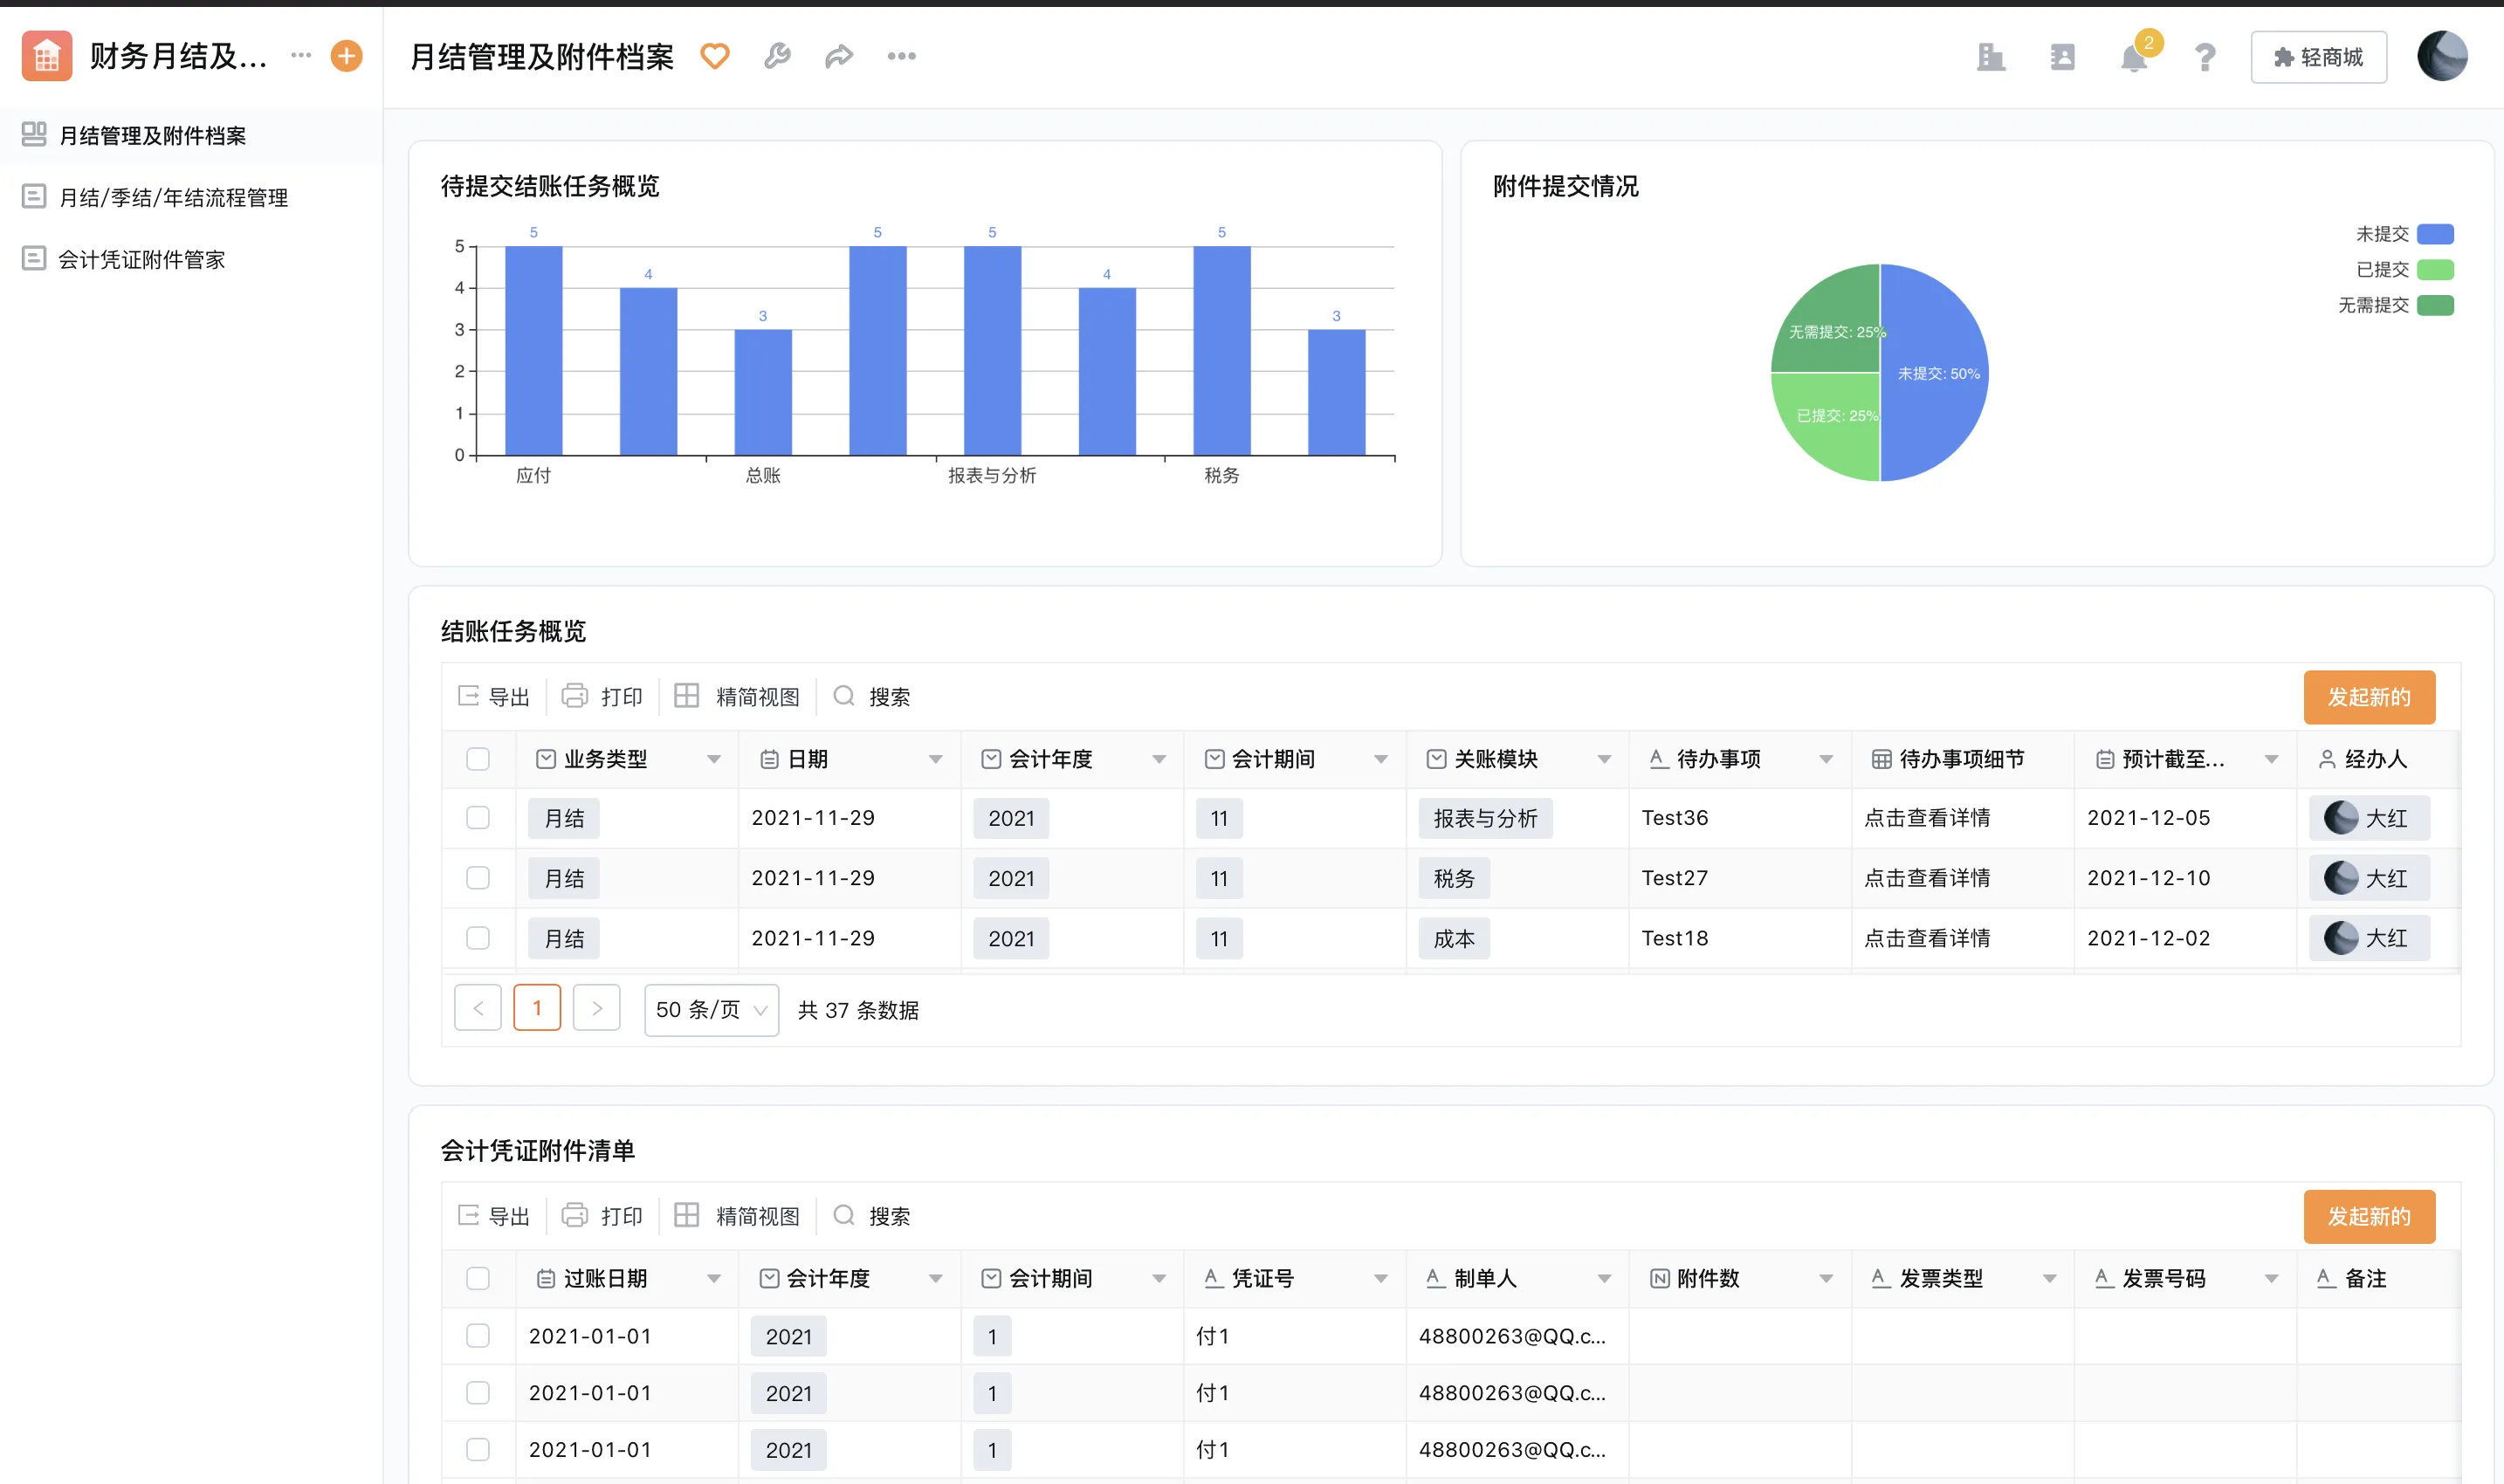
Task: Click the 轻商城 button
Action: 2318,58
